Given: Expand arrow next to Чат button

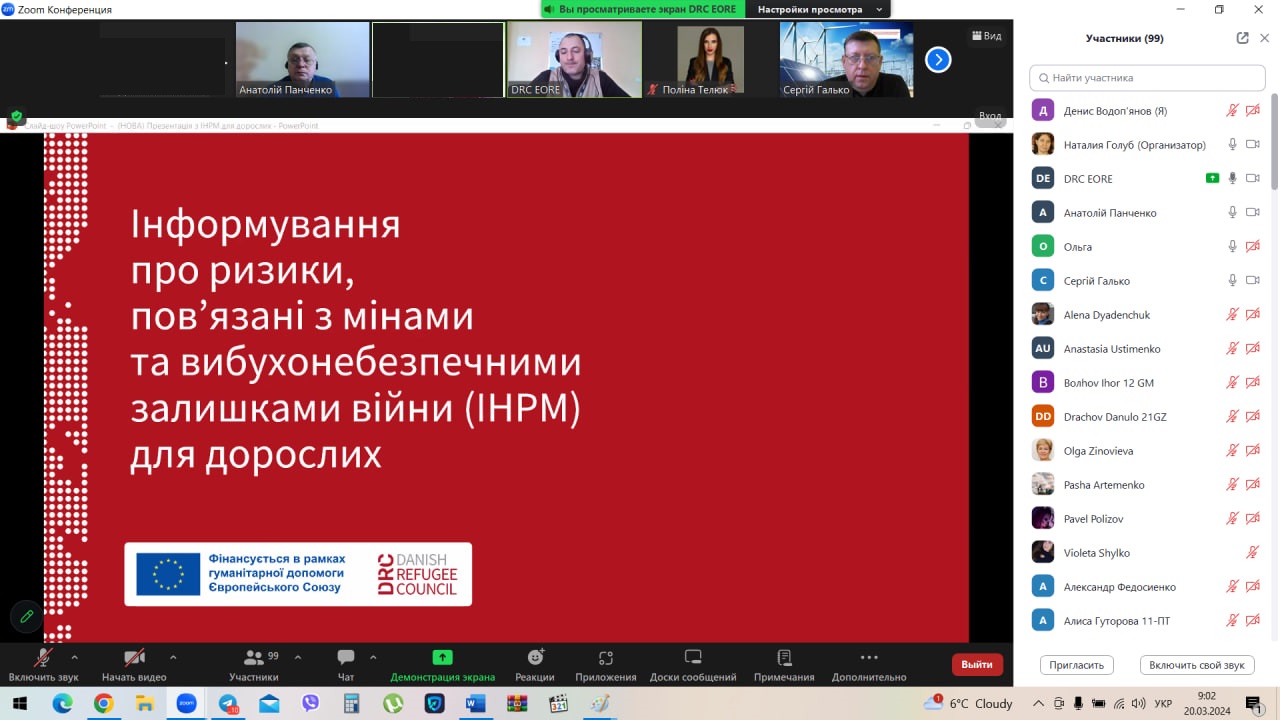Looking at the screenshot, I should (x=373, y=657).
